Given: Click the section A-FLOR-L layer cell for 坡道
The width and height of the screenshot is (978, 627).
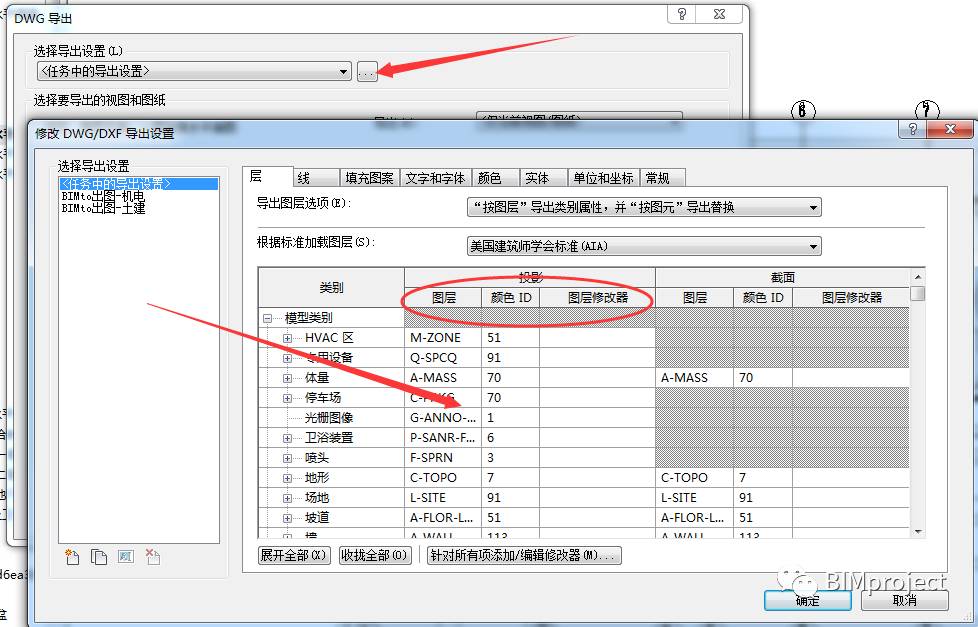Looking at the screenshot, I should click(x=694, y=518).
